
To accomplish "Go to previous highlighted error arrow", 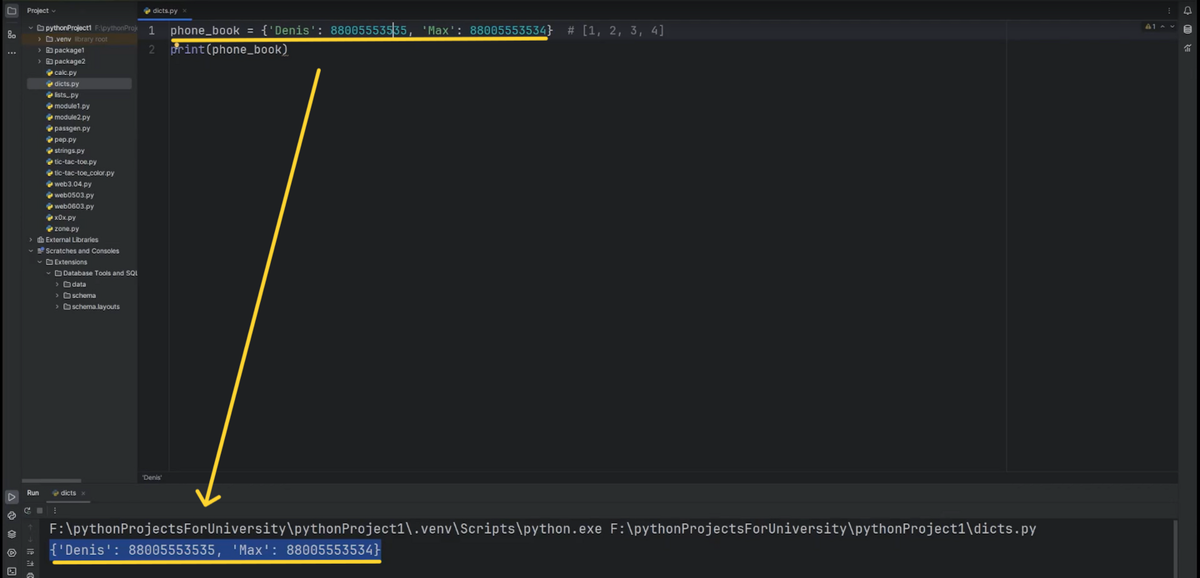I will click(1165, 26).
